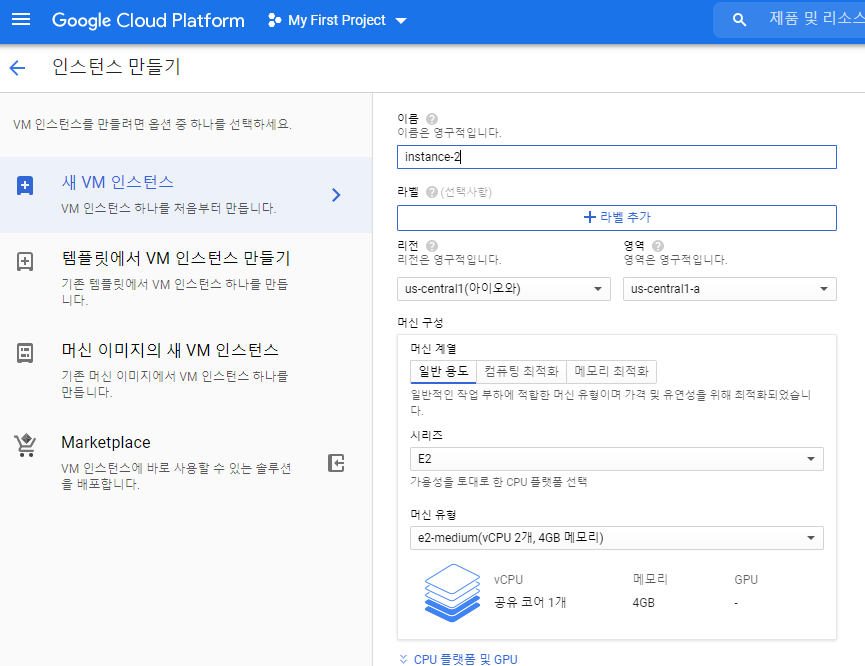The width and height of the screenshot is (865, 666).
Task: Click the Google Cloud Platform logo text
Action: (148, 20)
